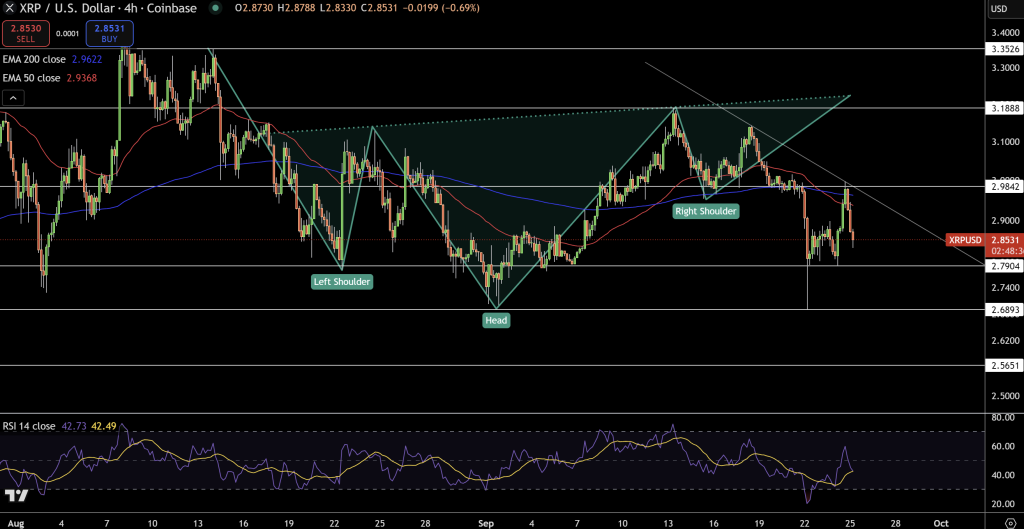Click the 2.5651 horizontal line price label
1024x529 pixels.
tap(1004, 366)
